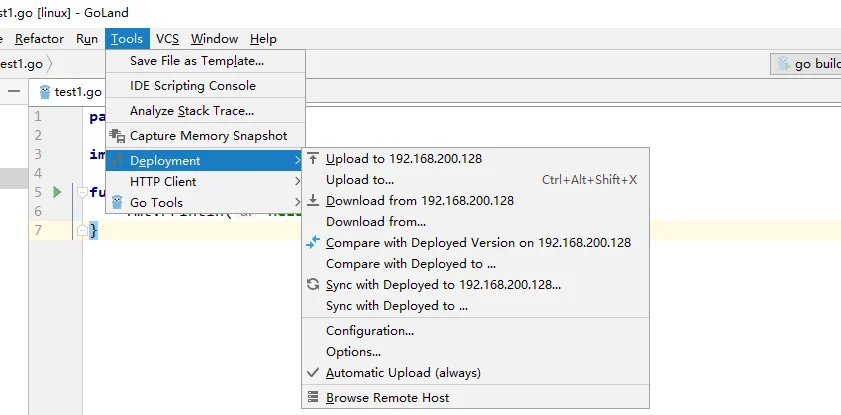Image resolution: width=841 pixels, height=415 pixels.
Task: Open IDE Scripting Console
Action: tap(205, 86)
